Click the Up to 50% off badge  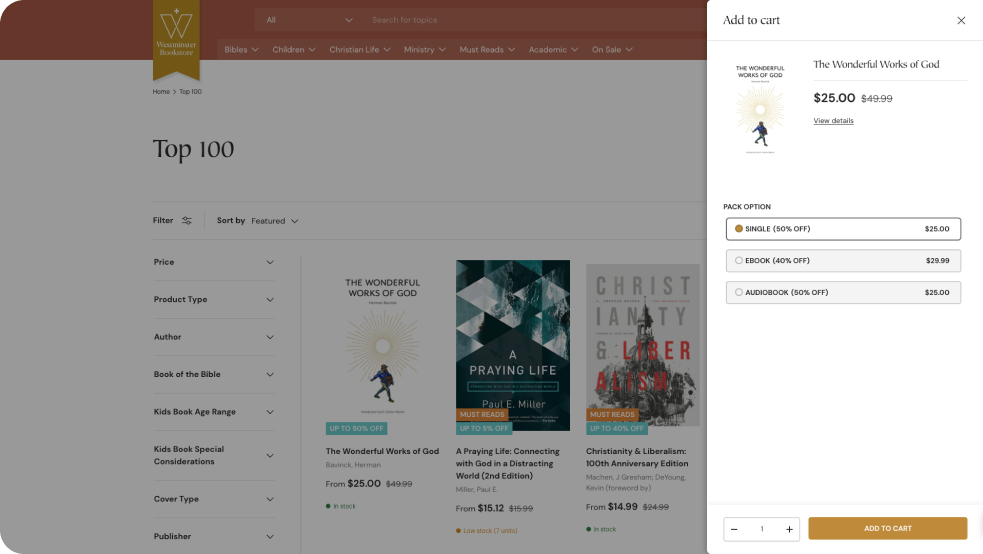[x=356, y=429]
